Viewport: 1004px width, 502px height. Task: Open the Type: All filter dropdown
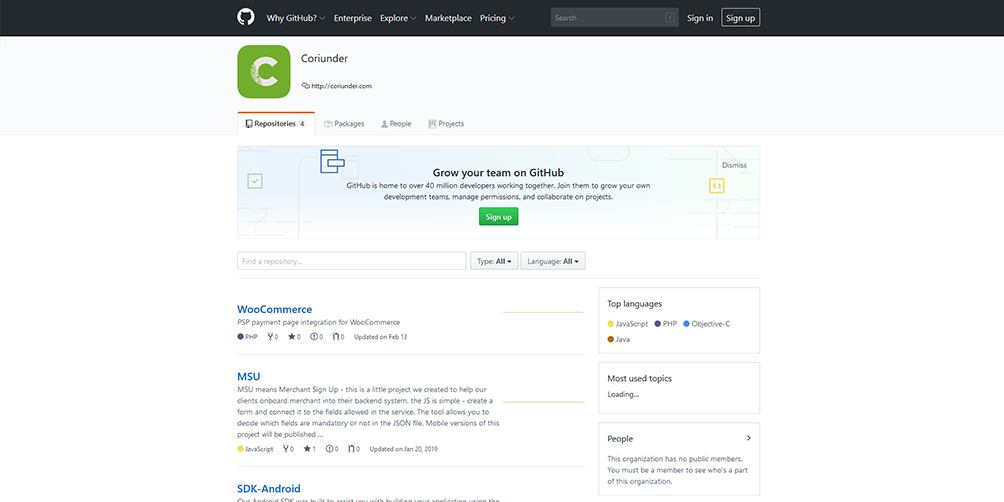(494, 261)
